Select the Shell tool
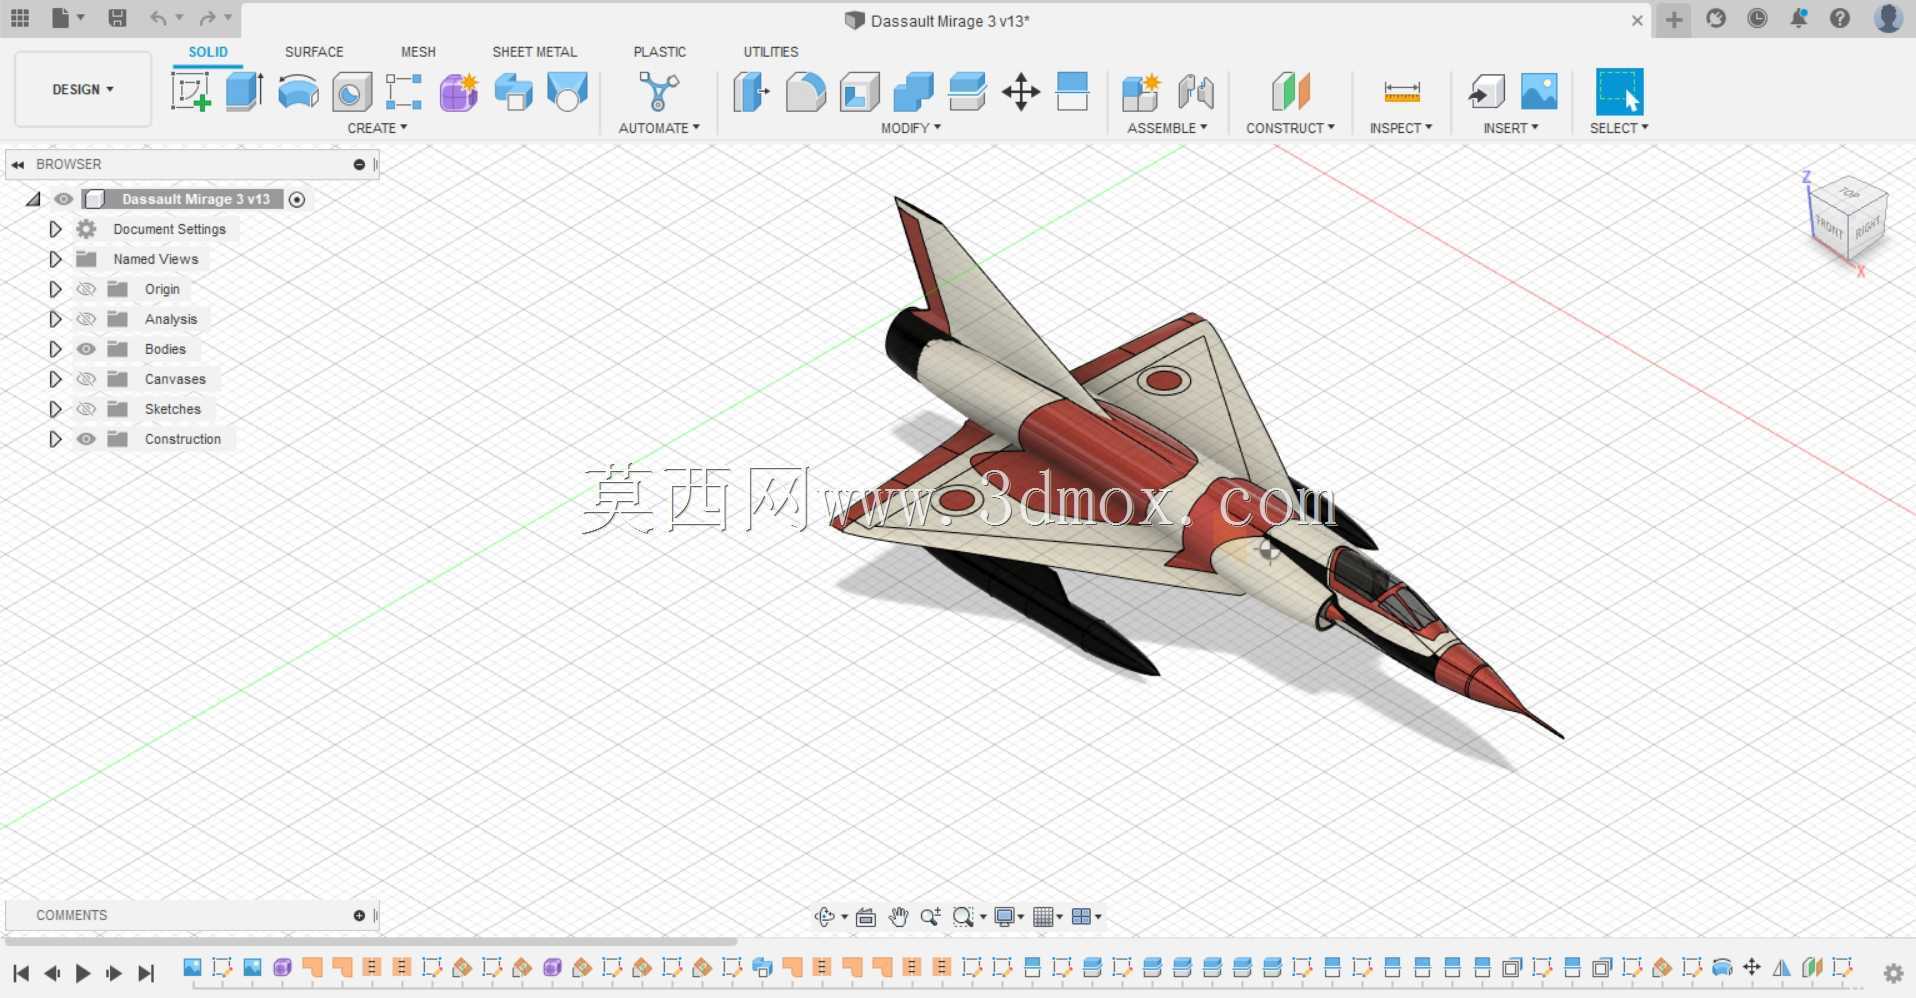 coord(859,92)
